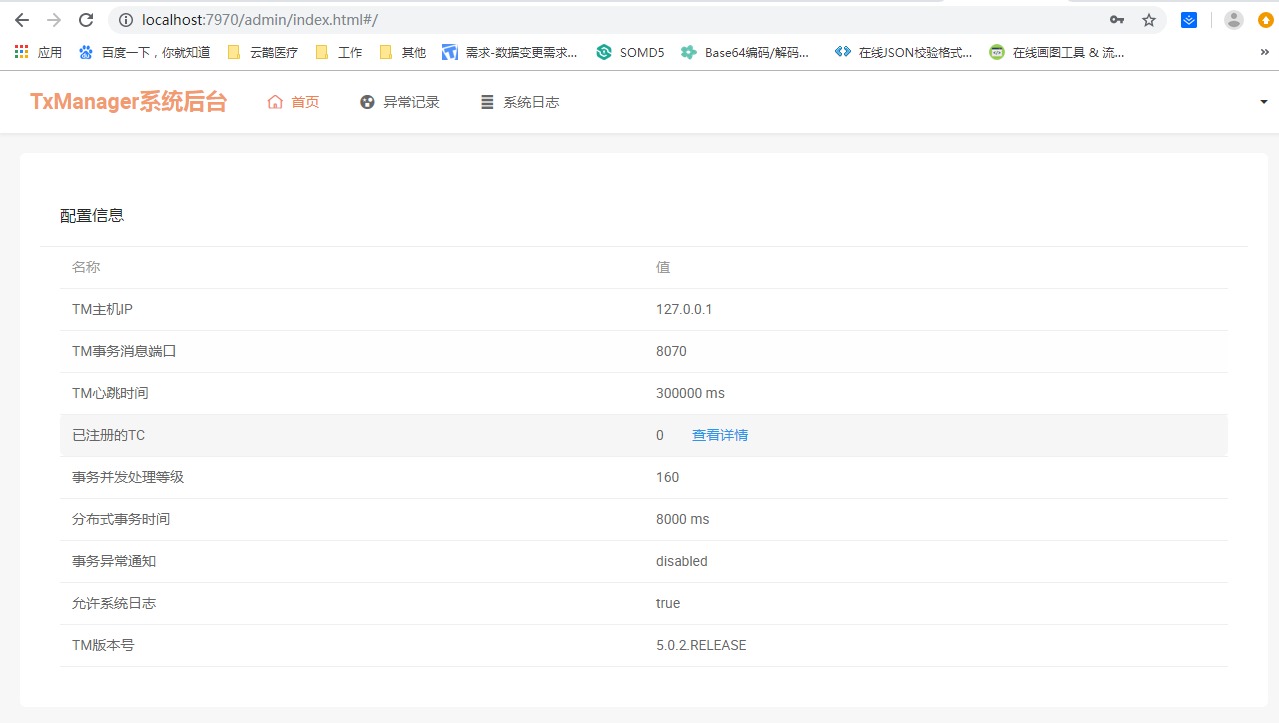Expand the bookmarks overflow chevron
The height and width of the screenshot is (723, 1279).
pos(1264,52)
